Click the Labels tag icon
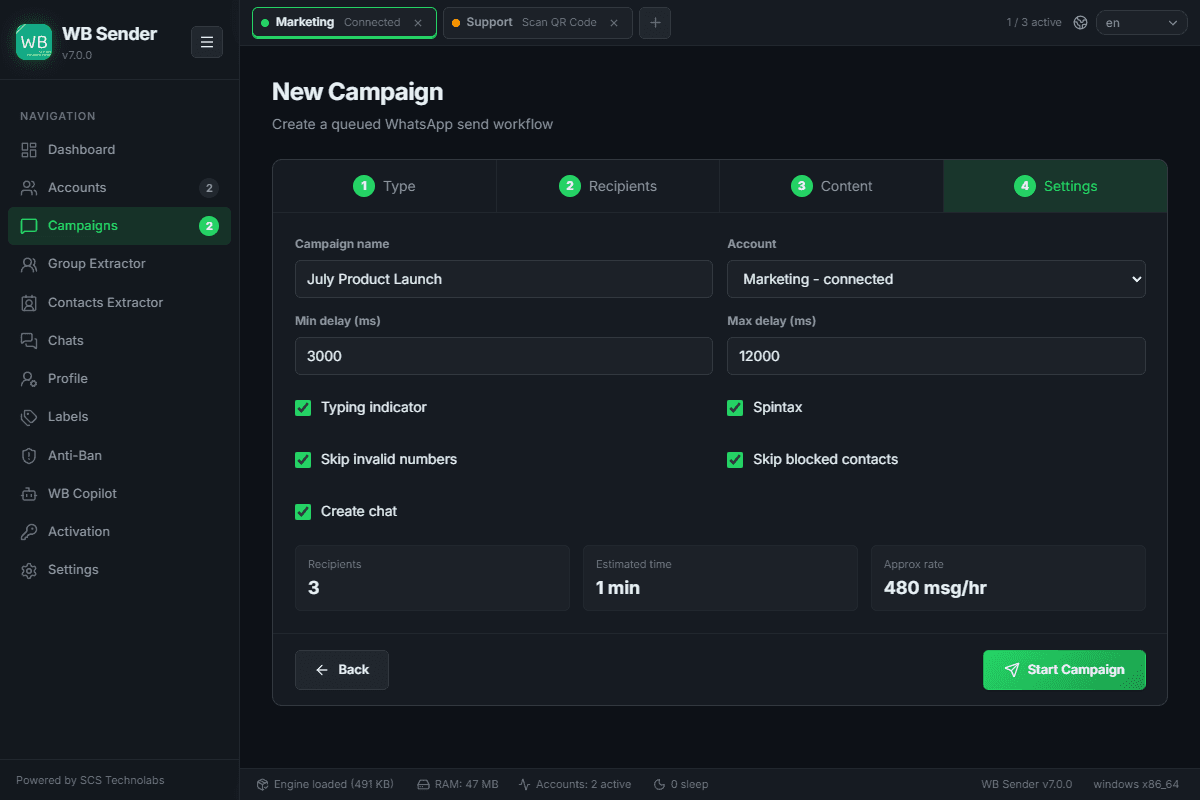Screen dimensions: 1200x800 pos(29,417)
